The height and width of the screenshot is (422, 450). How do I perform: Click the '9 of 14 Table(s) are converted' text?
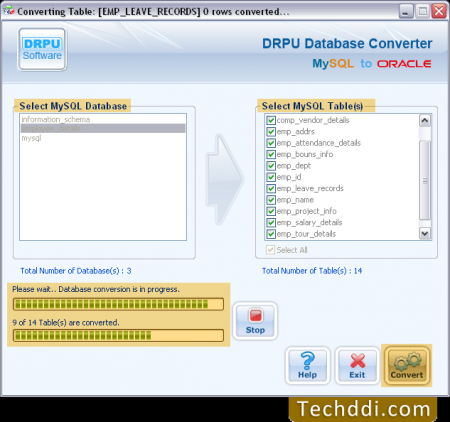[66, 323]
